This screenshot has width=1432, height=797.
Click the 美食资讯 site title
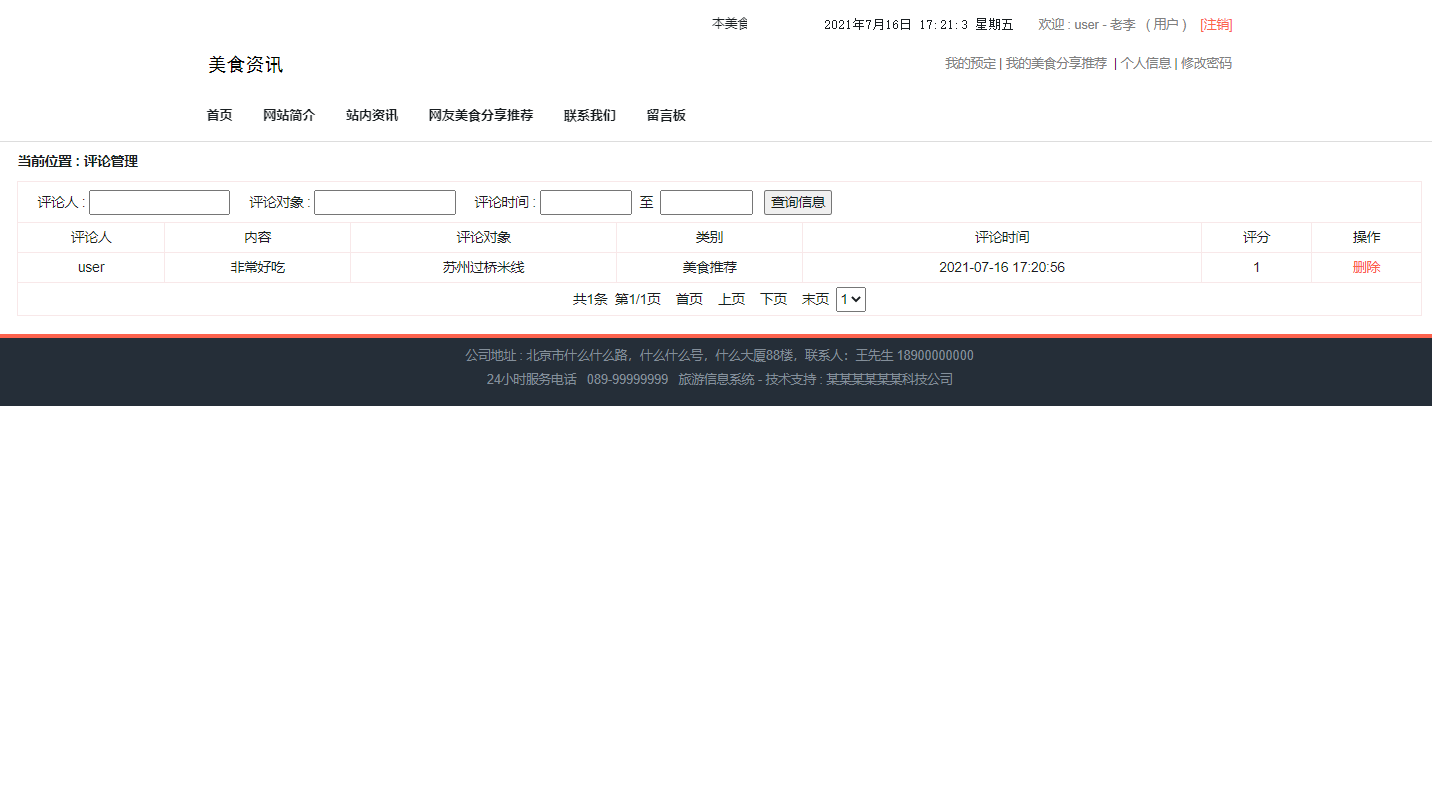[246, 65]
